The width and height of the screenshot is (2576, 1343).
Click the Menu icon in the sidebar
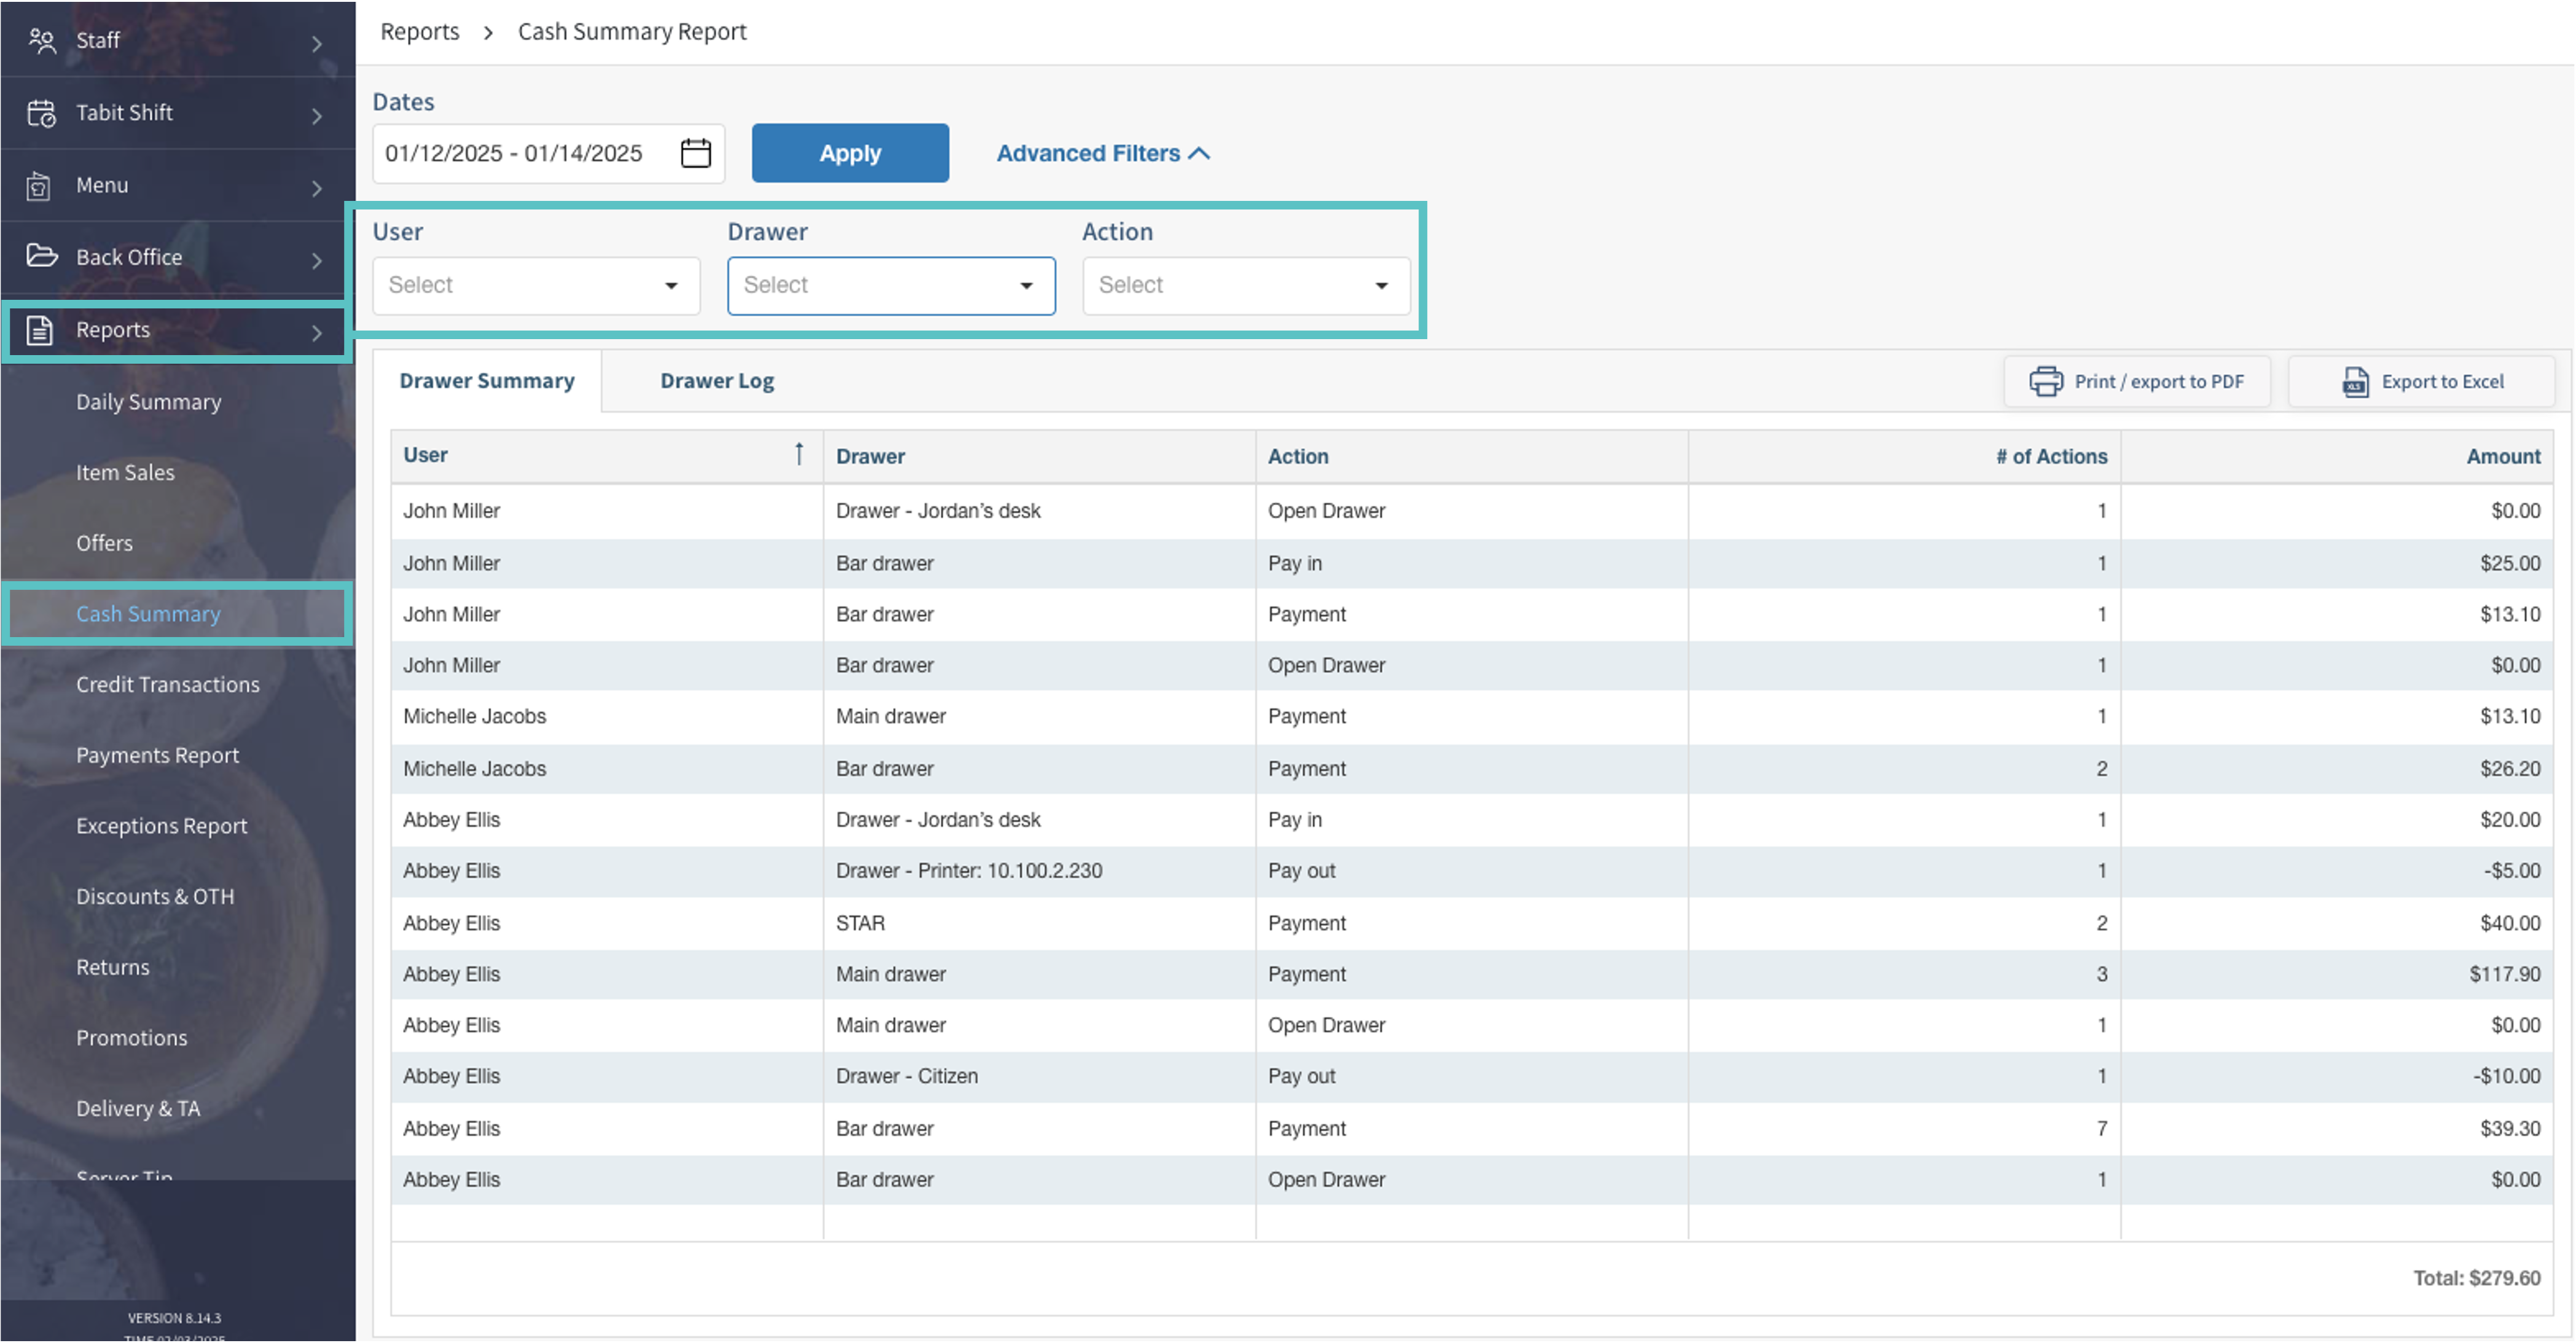pos(39,186)
